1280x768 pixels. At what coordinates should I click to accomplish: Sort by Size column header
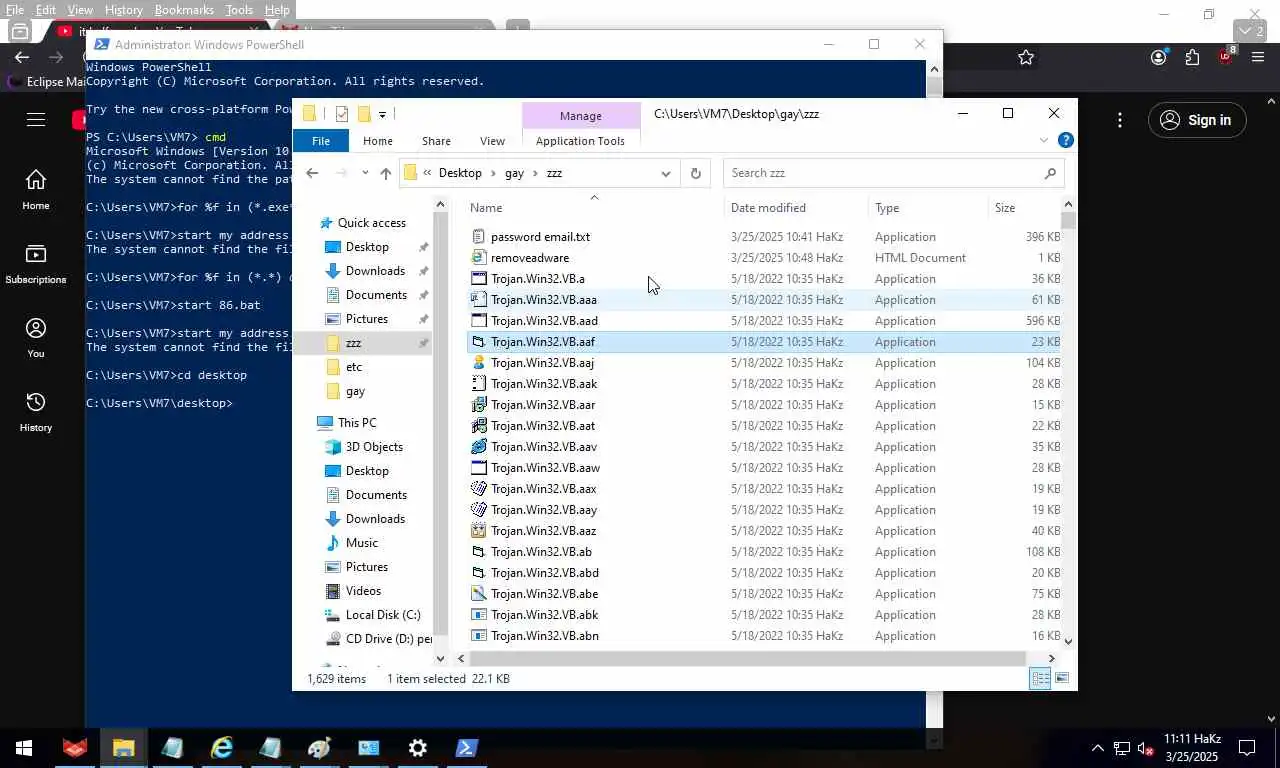(x=1005, y=208)
